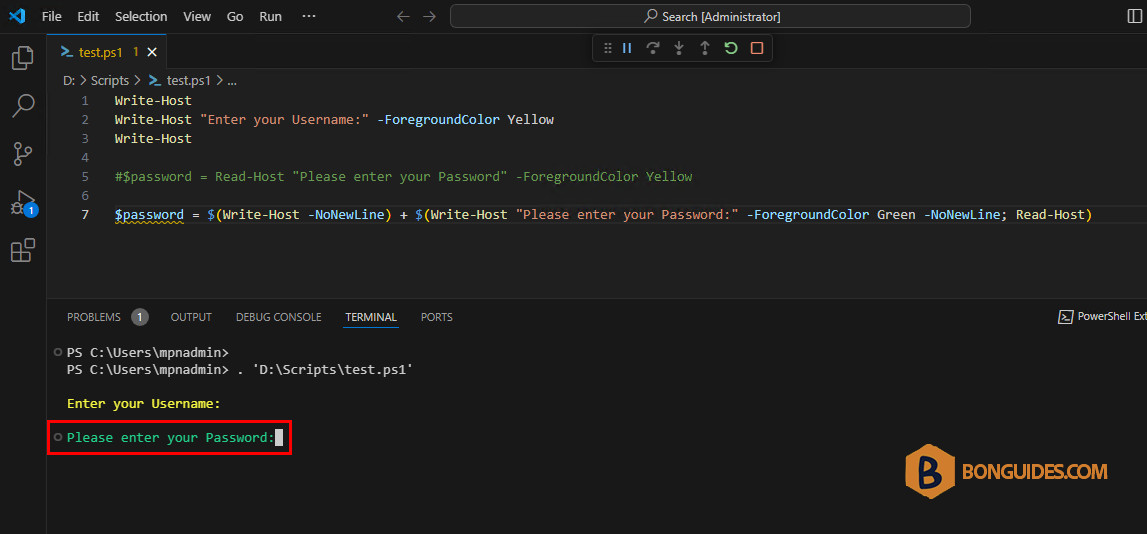Screen dimensions: 1147x534
Task: Step into in the debug toolbar
Action: (x=679, y=48)
